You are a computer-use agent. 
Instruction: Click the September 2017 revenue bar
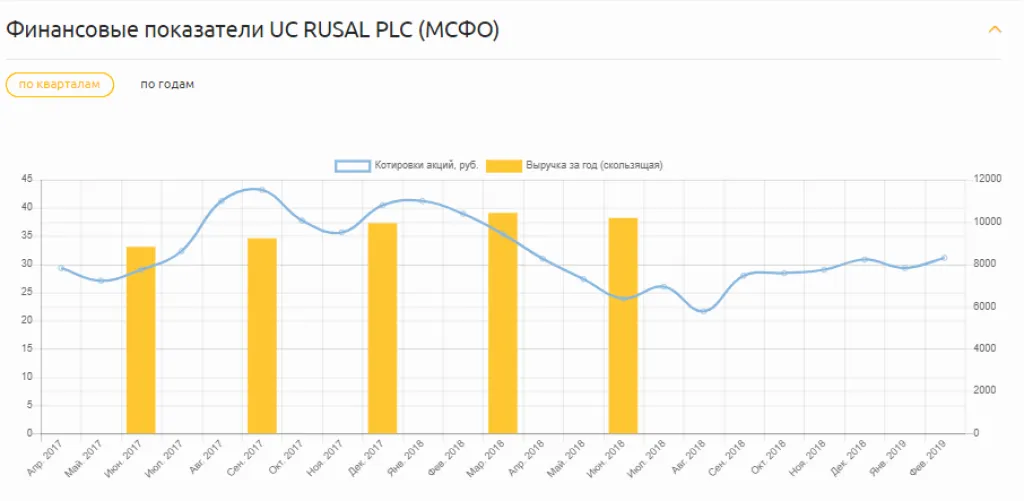click(x=262, y=336)
